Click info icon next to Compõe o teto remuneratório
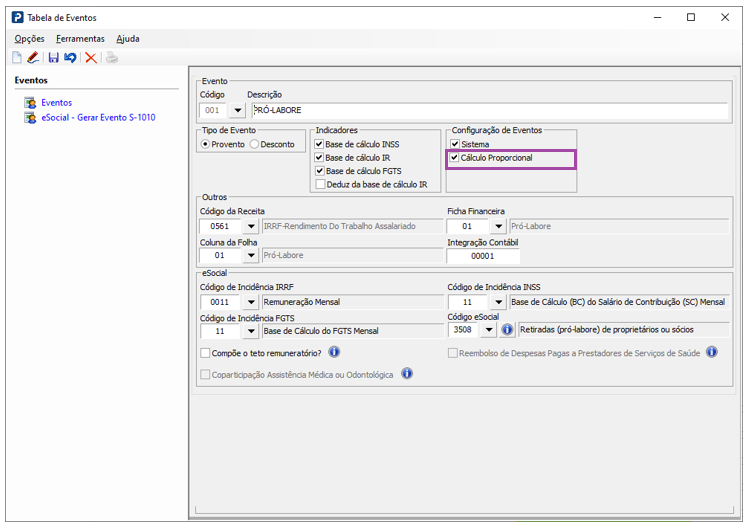 [334, 352]
